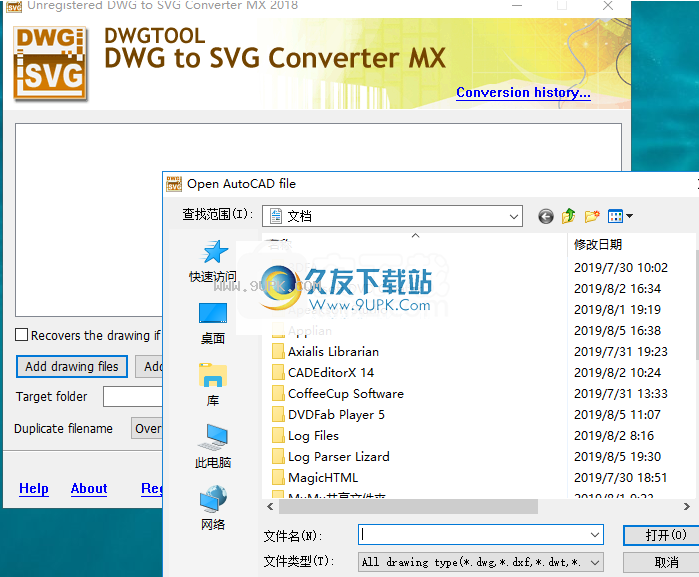Screen dimensions: 699x577
Task: Select the Log Parser Lizard folder icon
Action: tap(278, 456)
